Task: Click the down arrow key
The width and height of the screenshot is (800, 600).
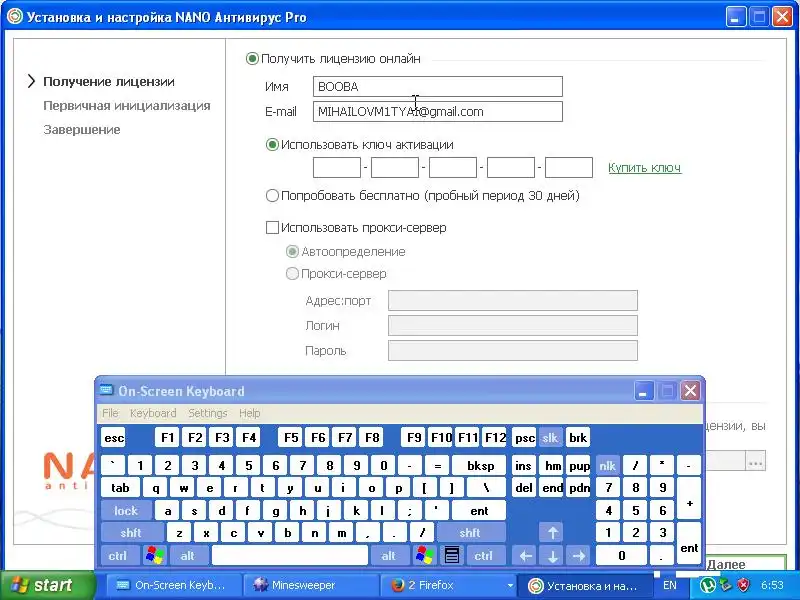Action: coord(553,556)
